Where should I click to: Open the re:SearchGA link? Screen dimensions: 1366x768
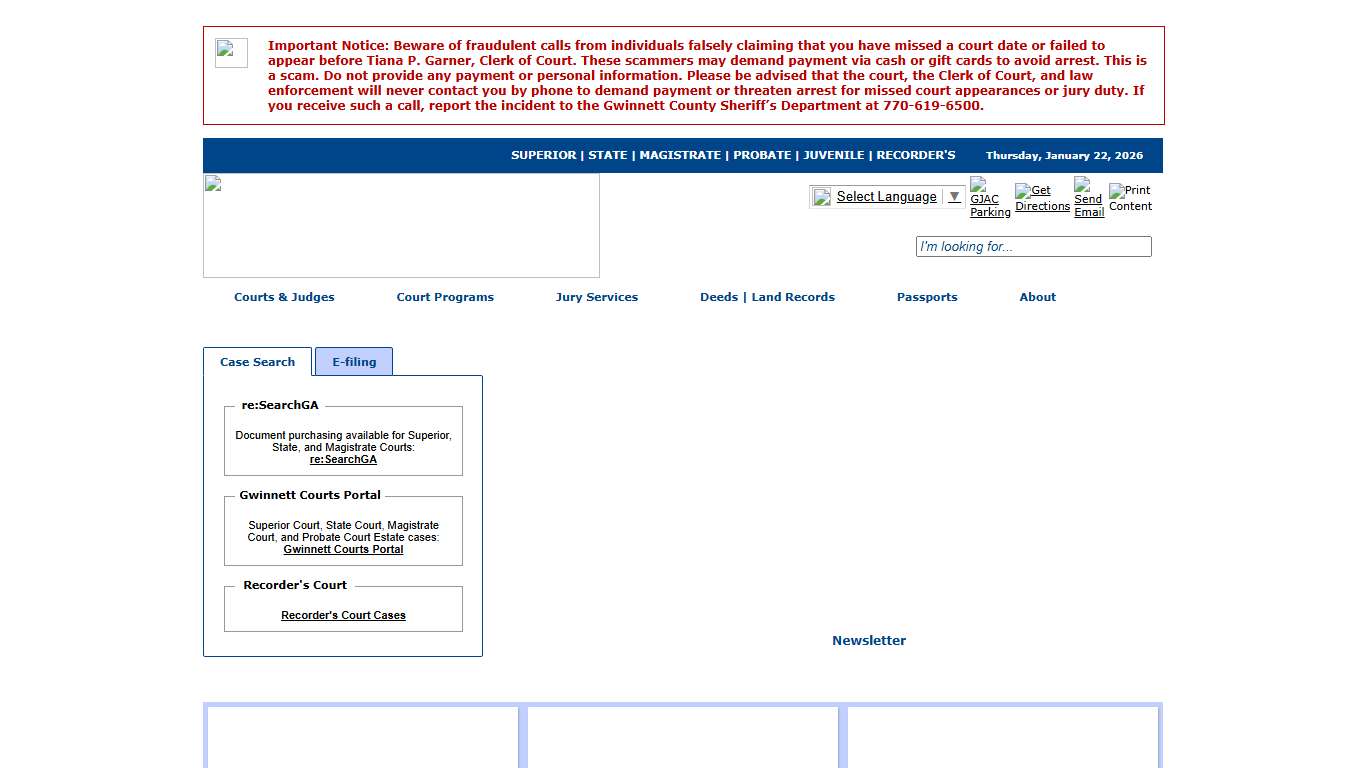click(343, 460)
